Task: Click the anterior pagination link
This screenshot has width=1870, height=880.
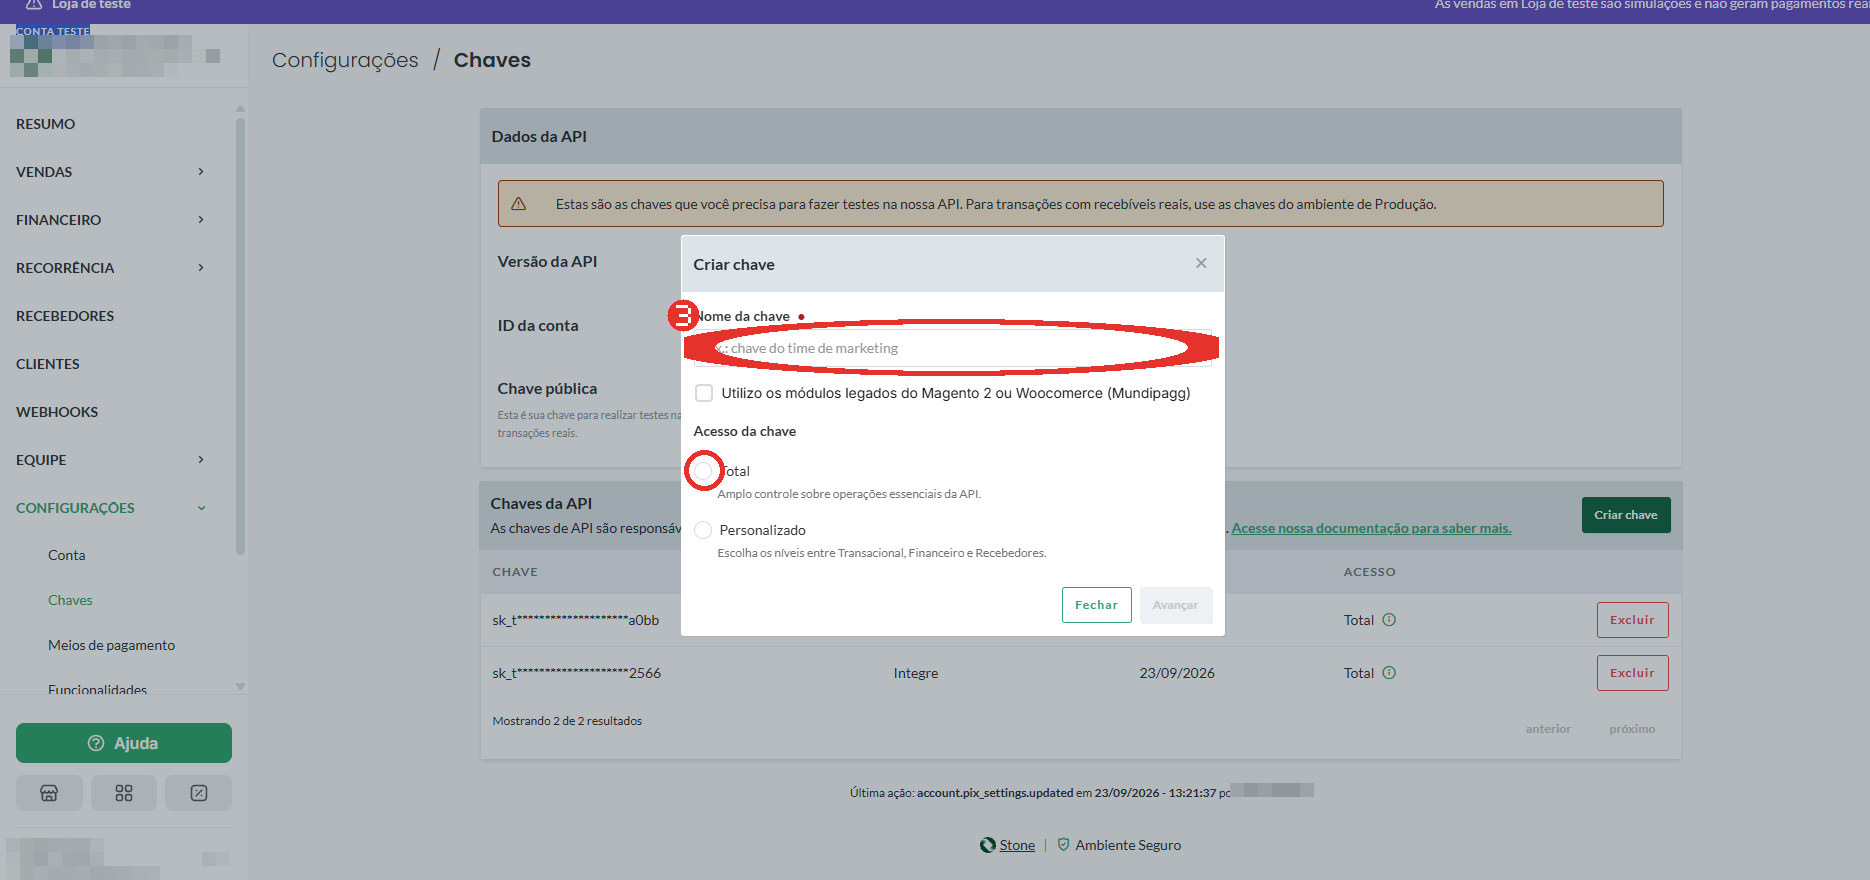Action: (1548, 729)
